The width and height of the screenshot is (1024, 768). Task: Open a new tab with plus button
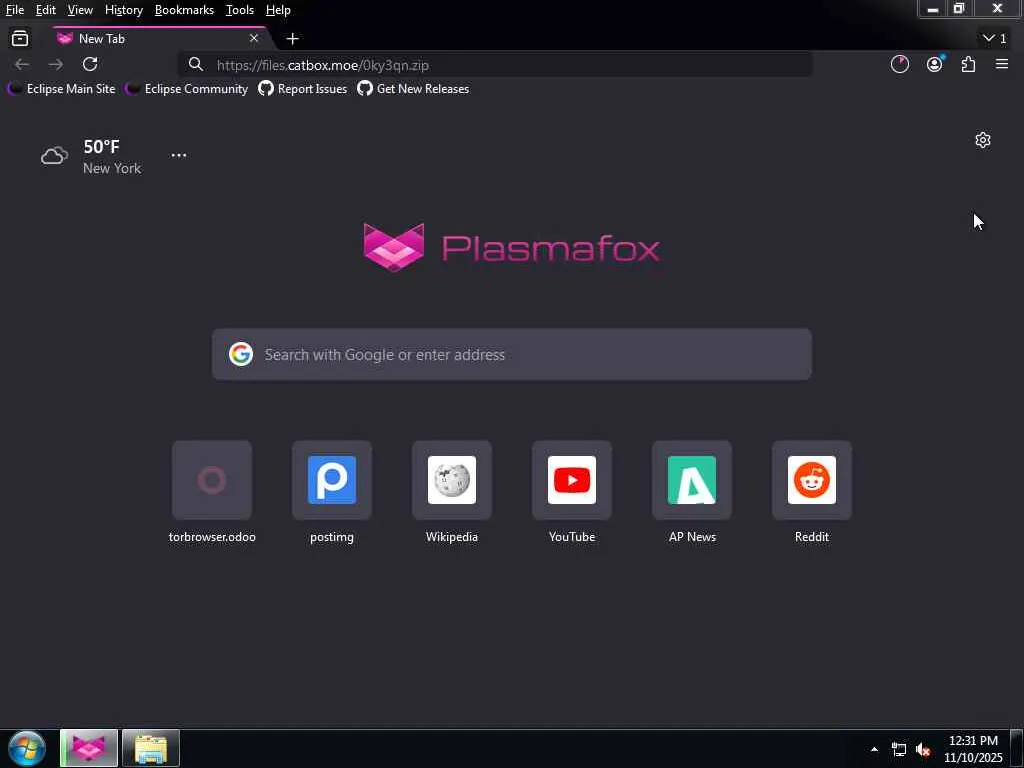[293, 39]
